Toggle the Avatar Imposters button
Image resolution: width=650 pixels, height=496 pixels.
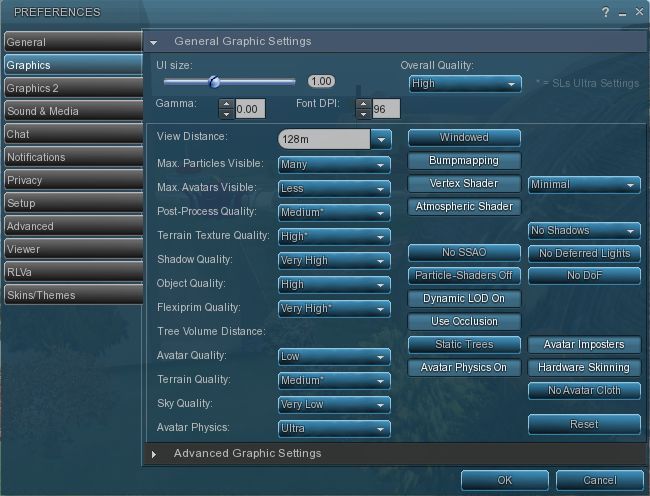pos(584,345)
